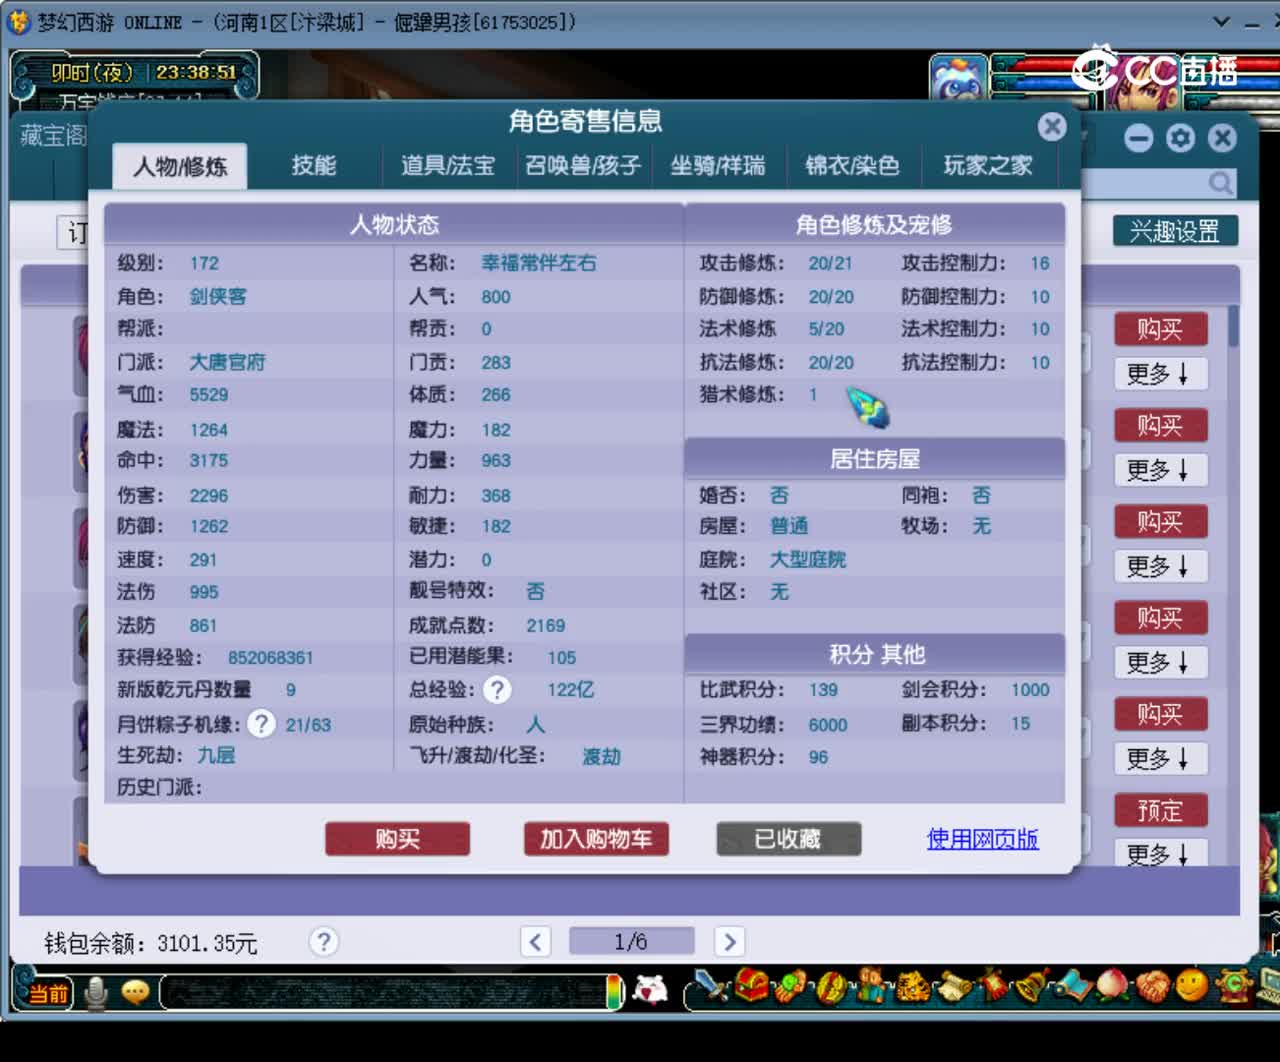The width and height of the screenshot is (1280, 1062).
Task: Click the grey 已收藏 button
Action: (788, 839)
